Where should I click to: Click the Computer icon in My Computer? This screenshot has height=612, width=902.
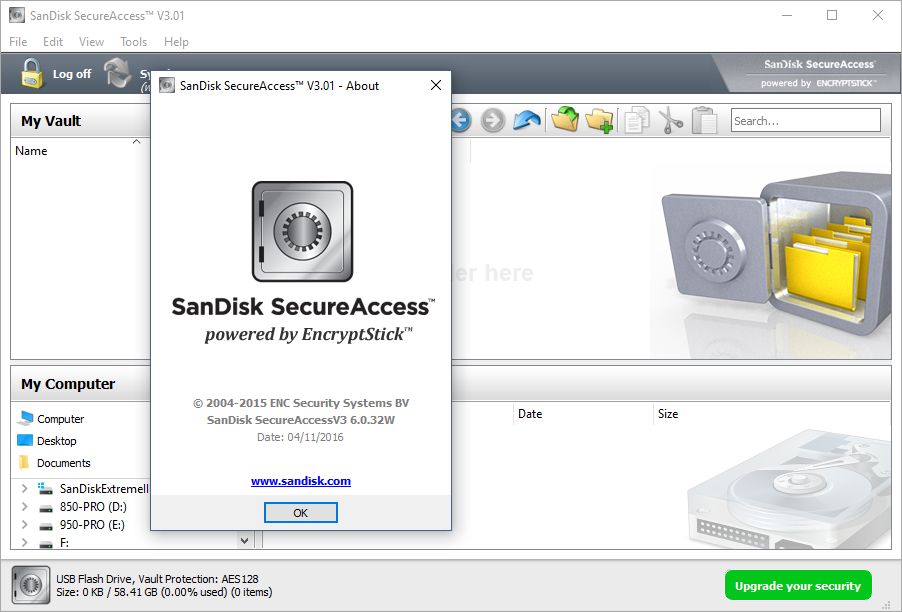[25, 418]
